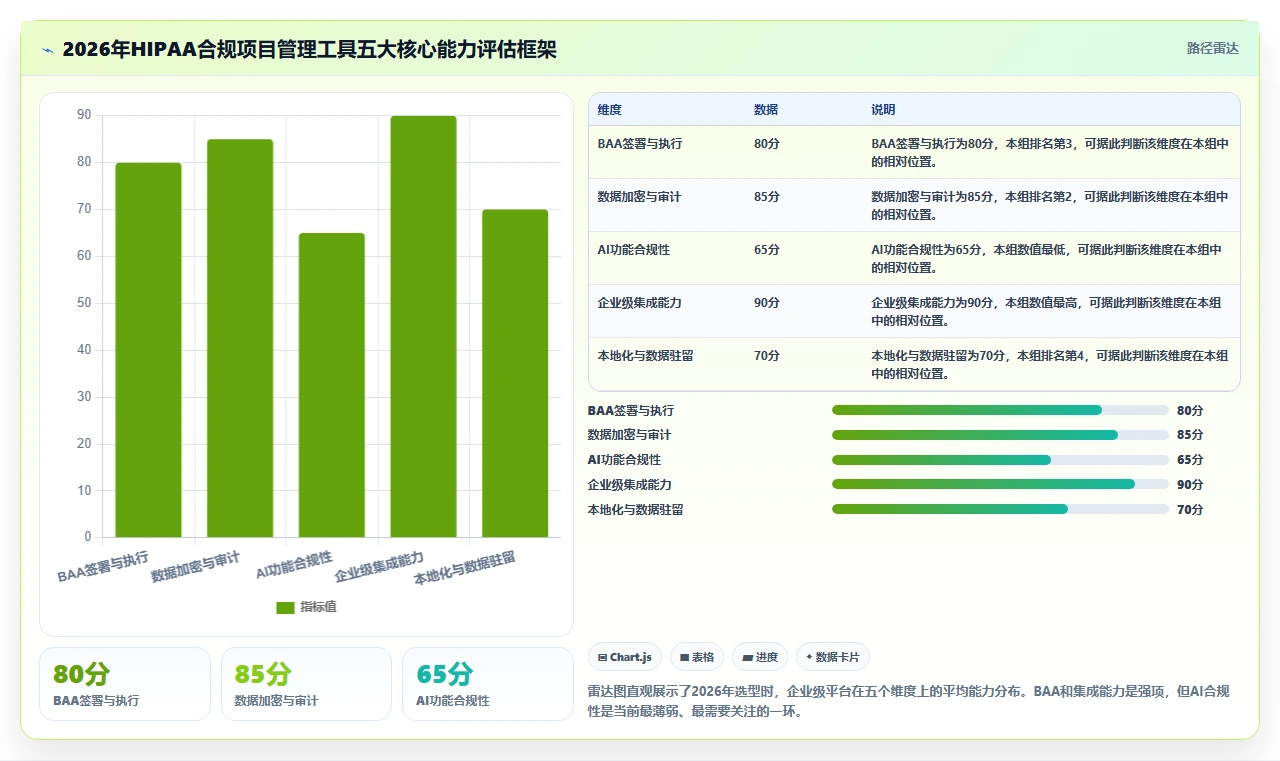This screenshot has height=761, width=1280.
Task: Click the AI功能合规性 progress bar
Action: coord(1000,460)
